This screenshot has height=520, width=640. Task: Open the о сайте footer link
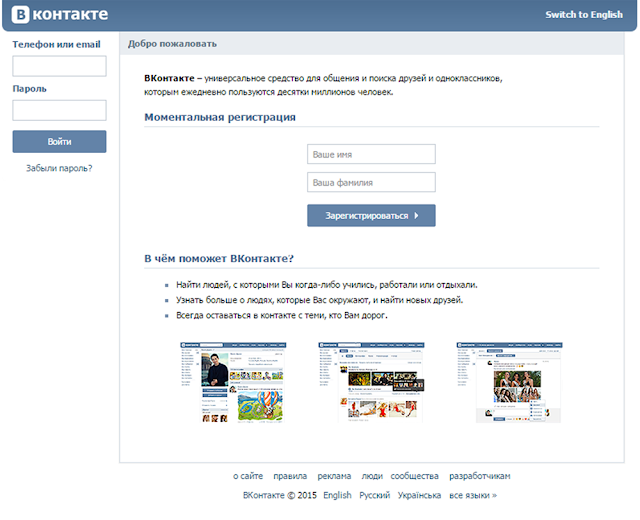point(248,476)
